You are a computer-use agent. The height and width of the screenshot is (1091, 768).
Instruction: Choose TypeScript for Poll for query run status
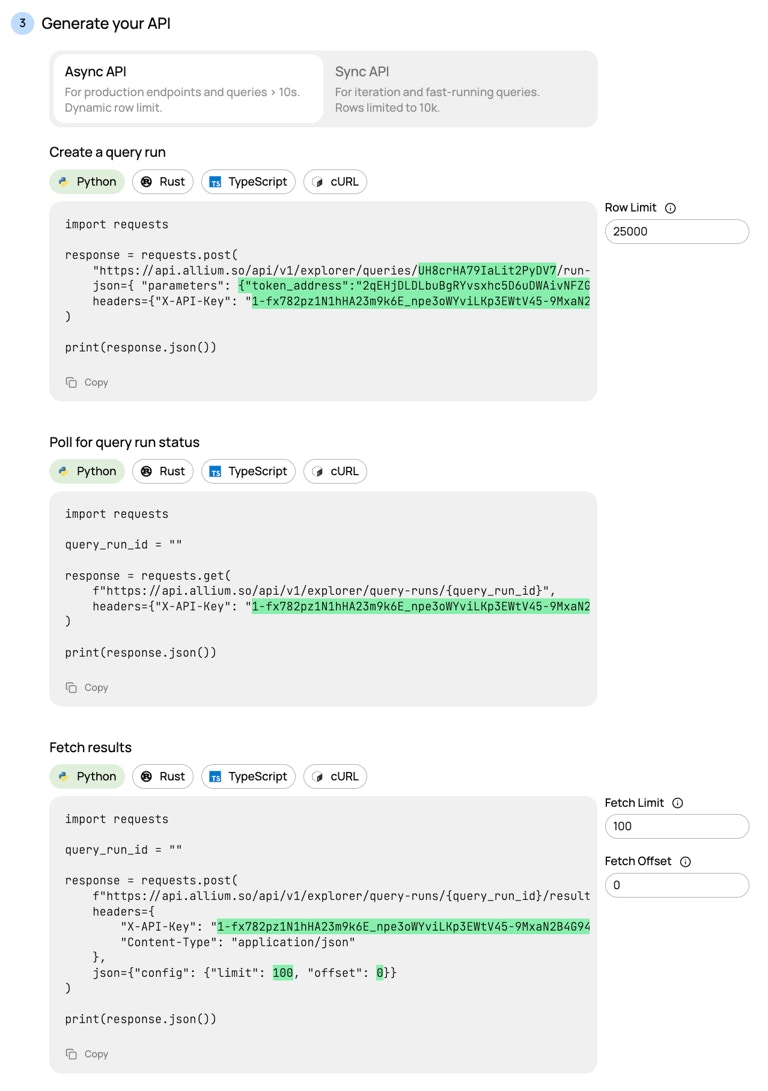[x=248, y=471]
